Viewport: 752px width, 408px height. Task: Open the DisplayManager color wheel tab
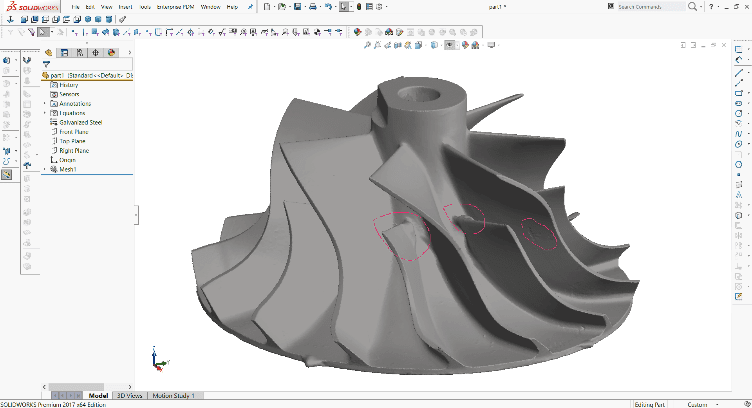111,53
